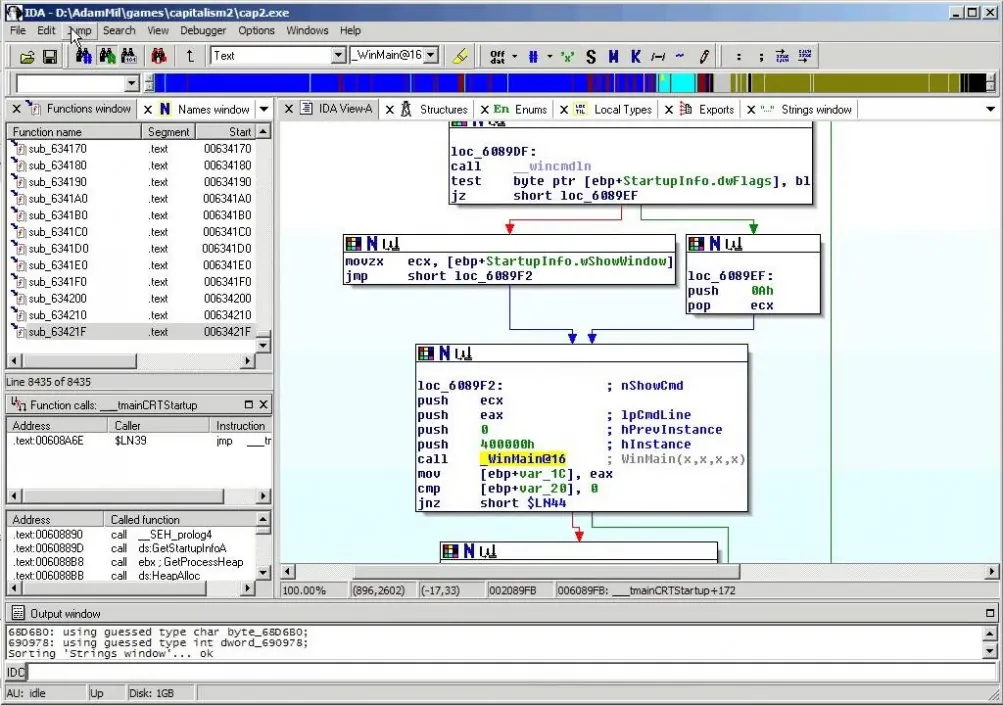Click the 'S' string conversion icon
Viewport: 1003px width, 705px height.
(x=590, y=57)
